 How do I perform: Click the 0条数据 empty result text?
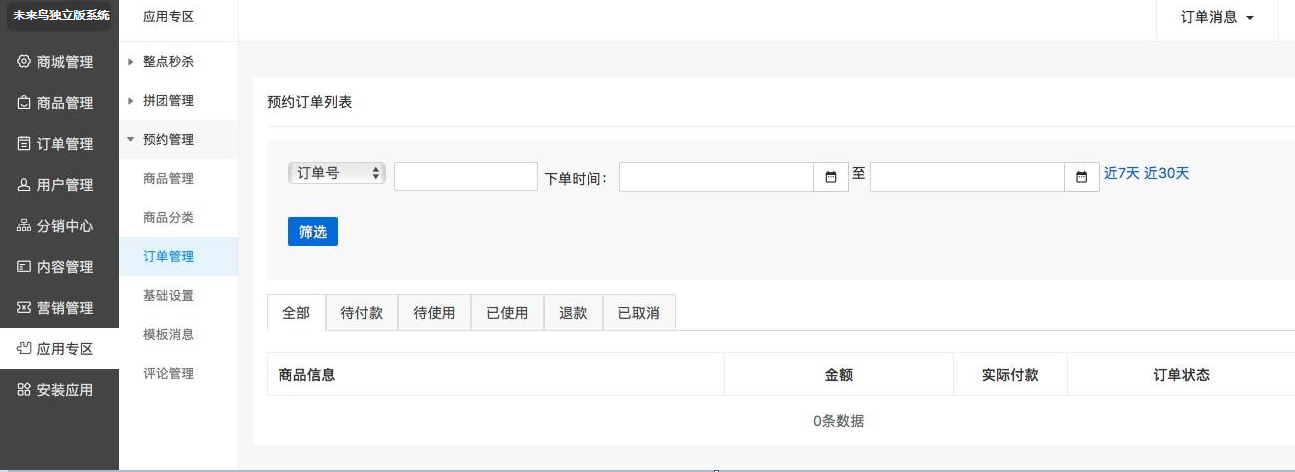[838, 421]
